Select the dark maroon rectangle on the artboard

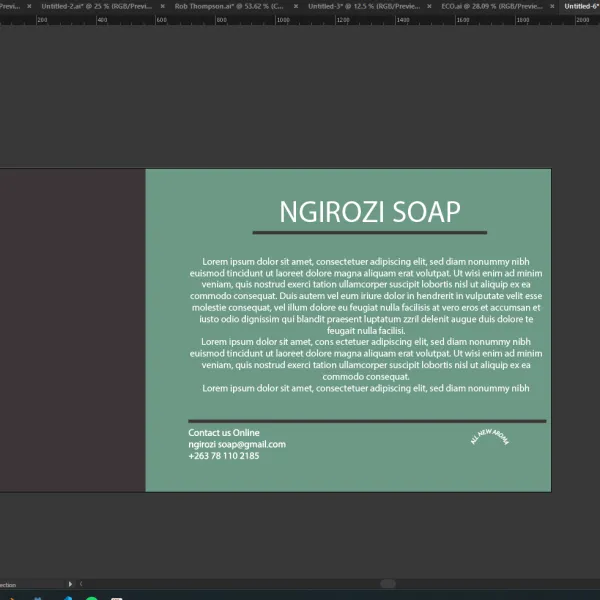73,330
